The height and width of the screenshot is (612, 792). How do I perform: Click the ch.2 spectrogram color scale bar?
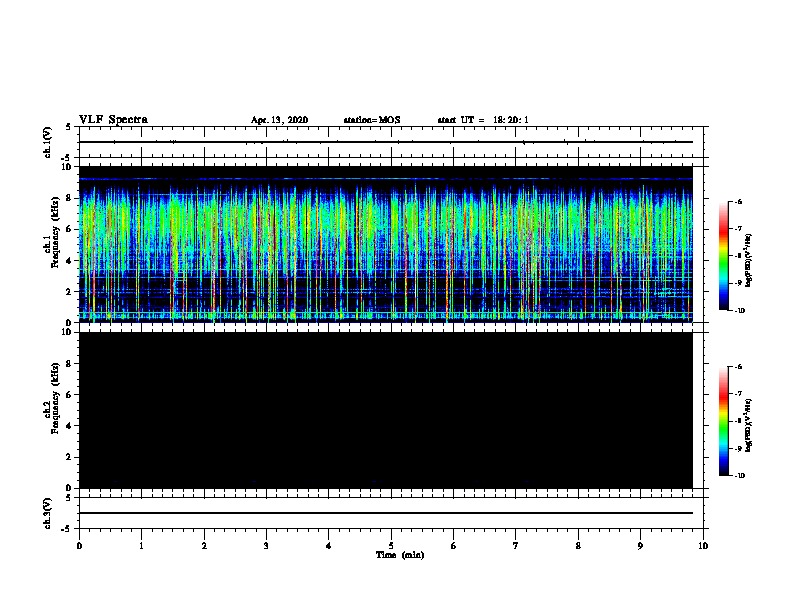[x=724, y=421]
